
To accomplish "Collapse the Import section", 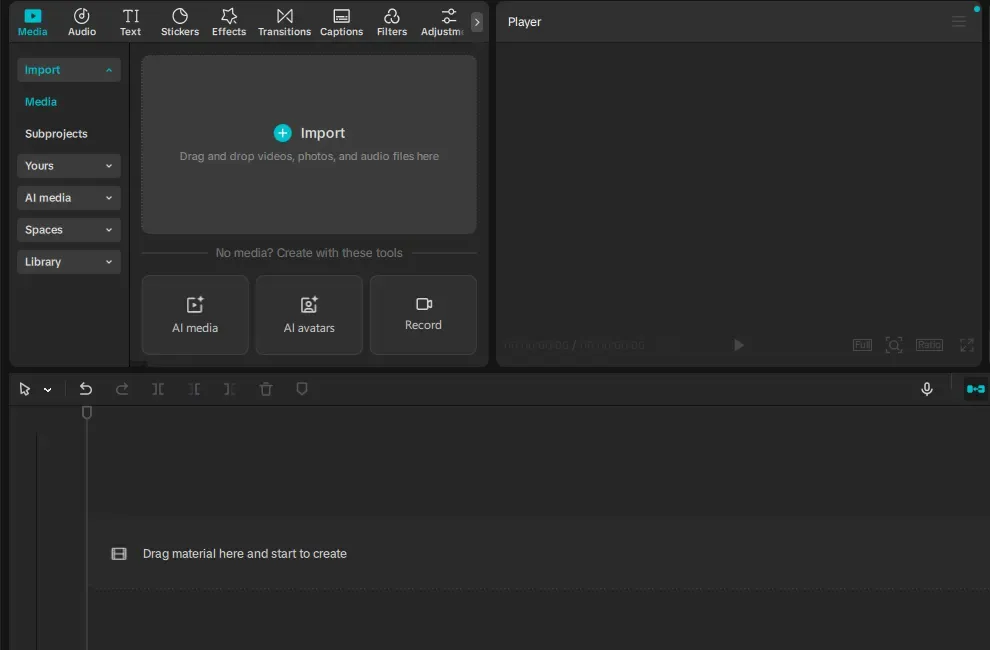I will coord(69,69).
